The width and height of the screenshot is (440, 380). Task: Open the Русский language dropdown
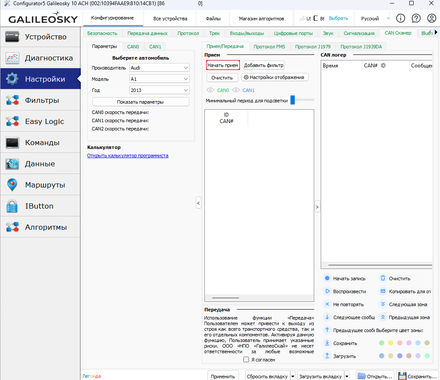coord(375,19)
